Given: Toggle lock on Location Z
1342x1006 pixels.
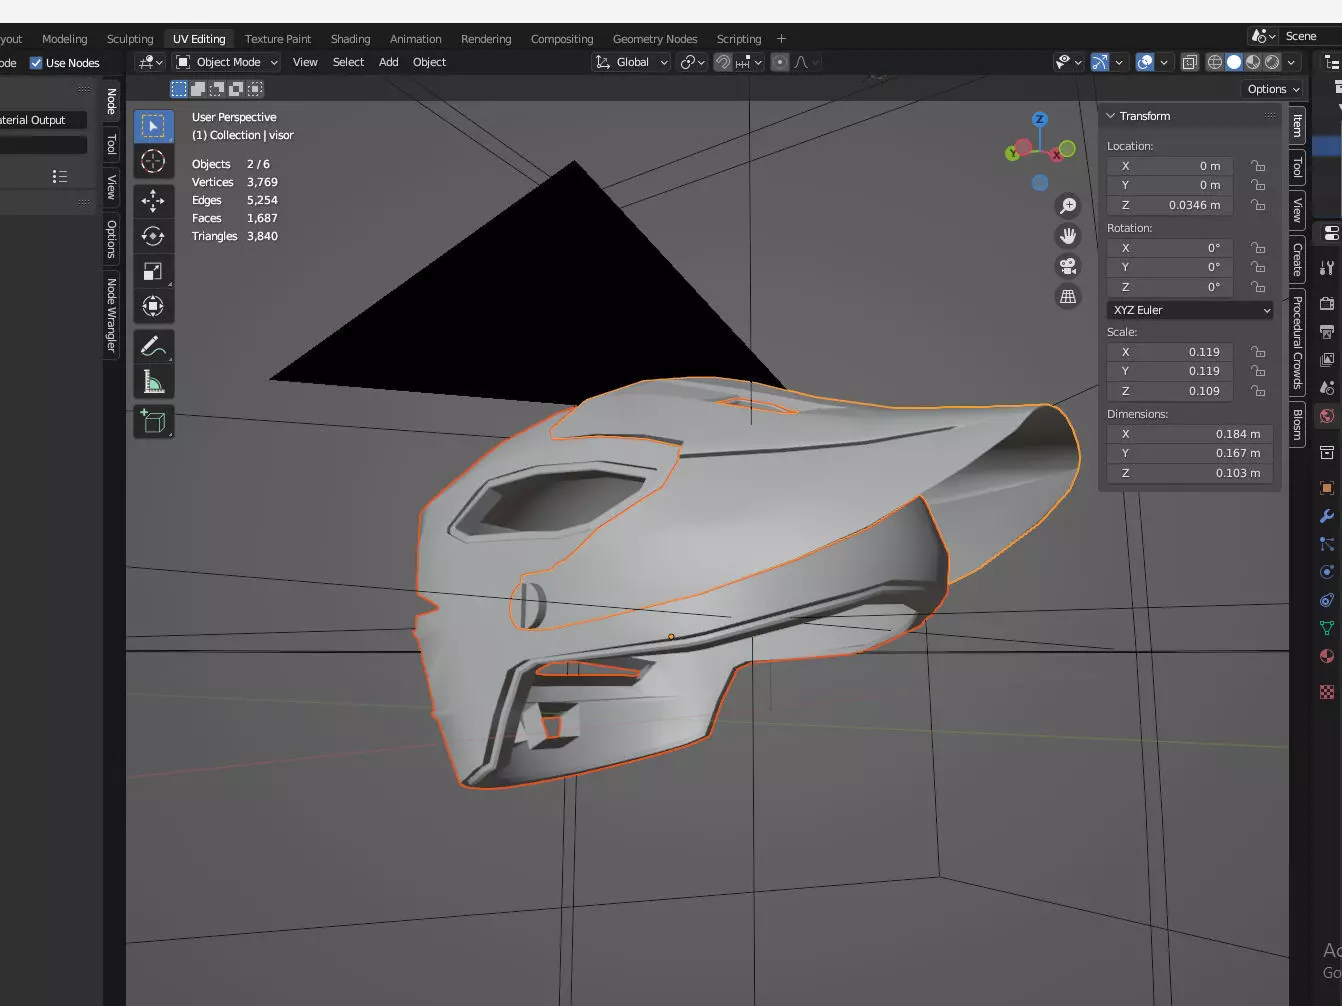Looking at the screenshot, I should [x=1258, y=205].
